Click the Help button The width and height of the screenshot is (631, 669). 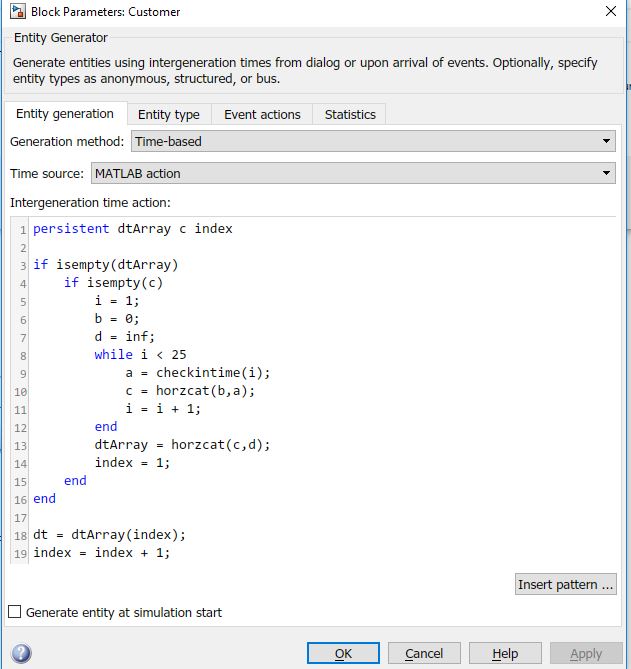coord(505,653)
